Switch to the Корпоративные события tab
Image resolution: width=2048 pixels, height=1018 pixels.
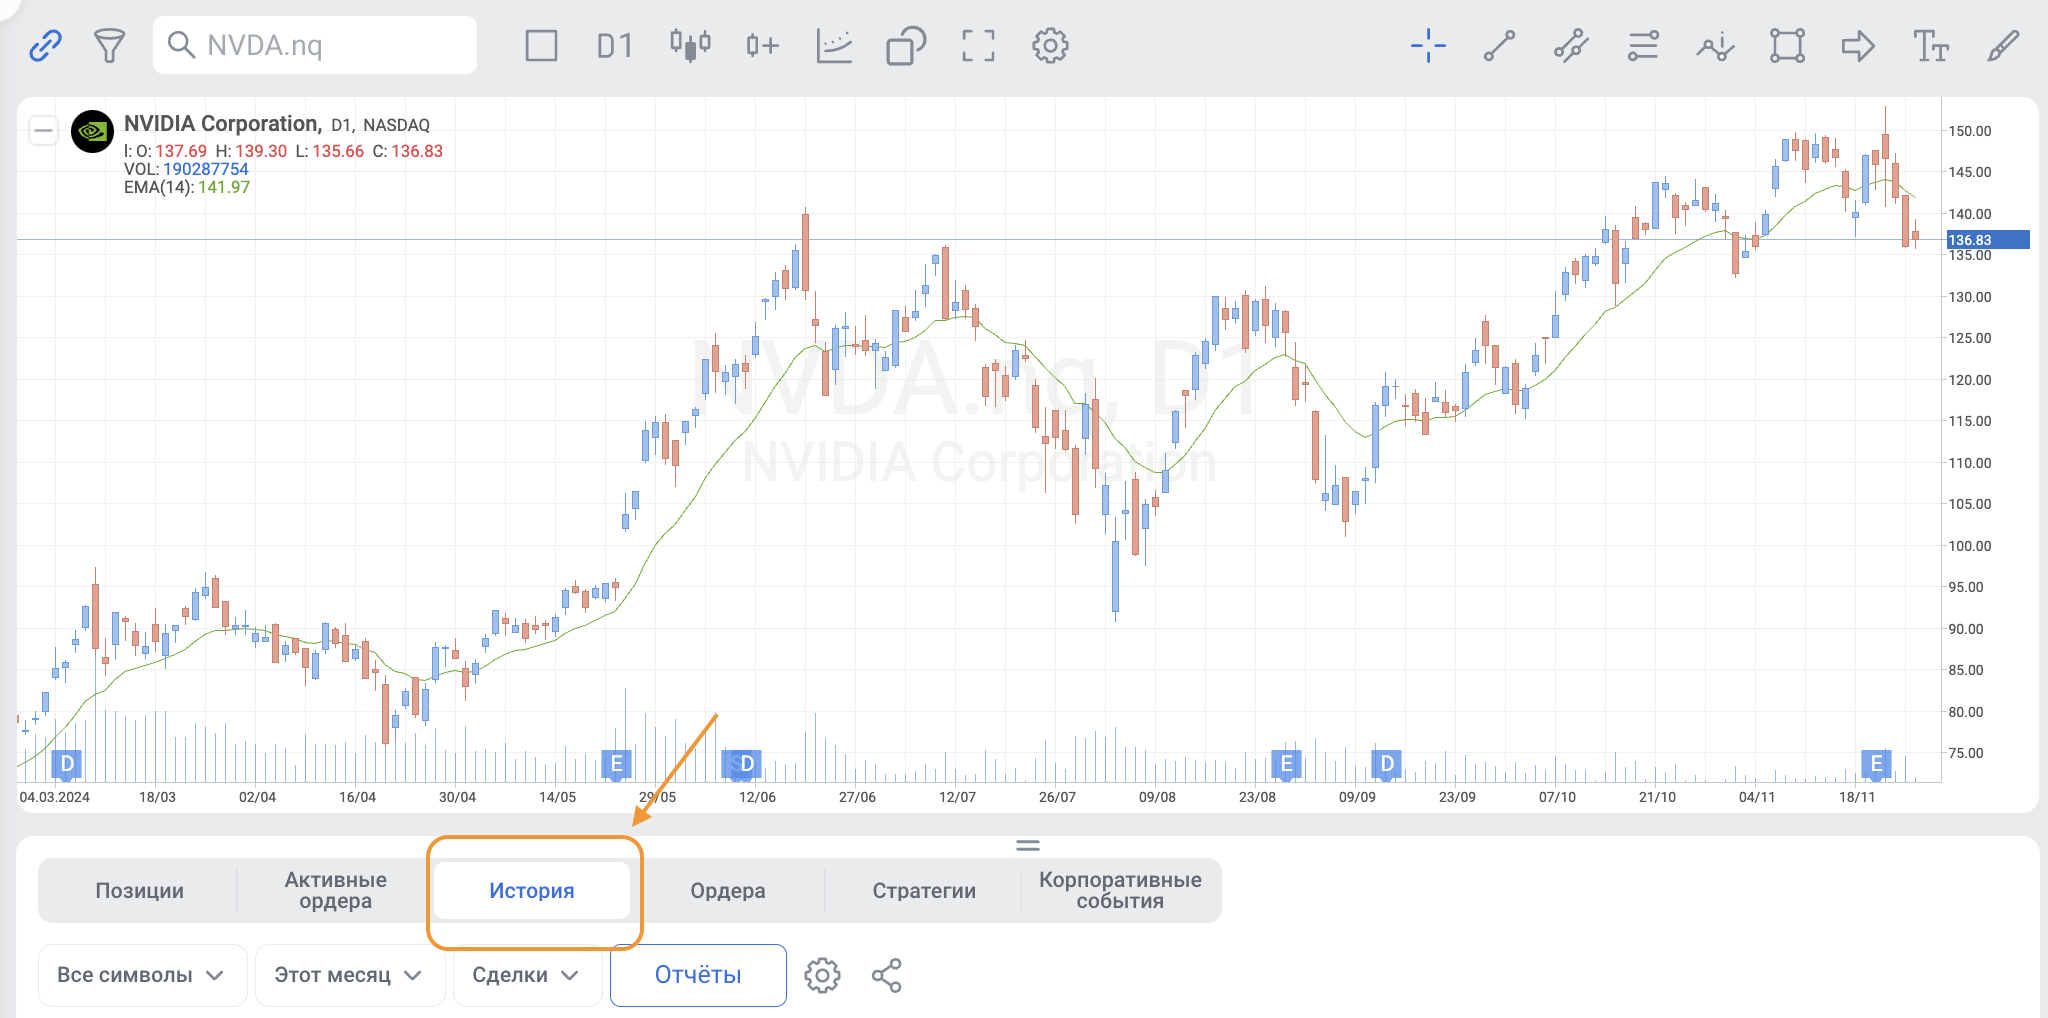[x=1120, y=891]
